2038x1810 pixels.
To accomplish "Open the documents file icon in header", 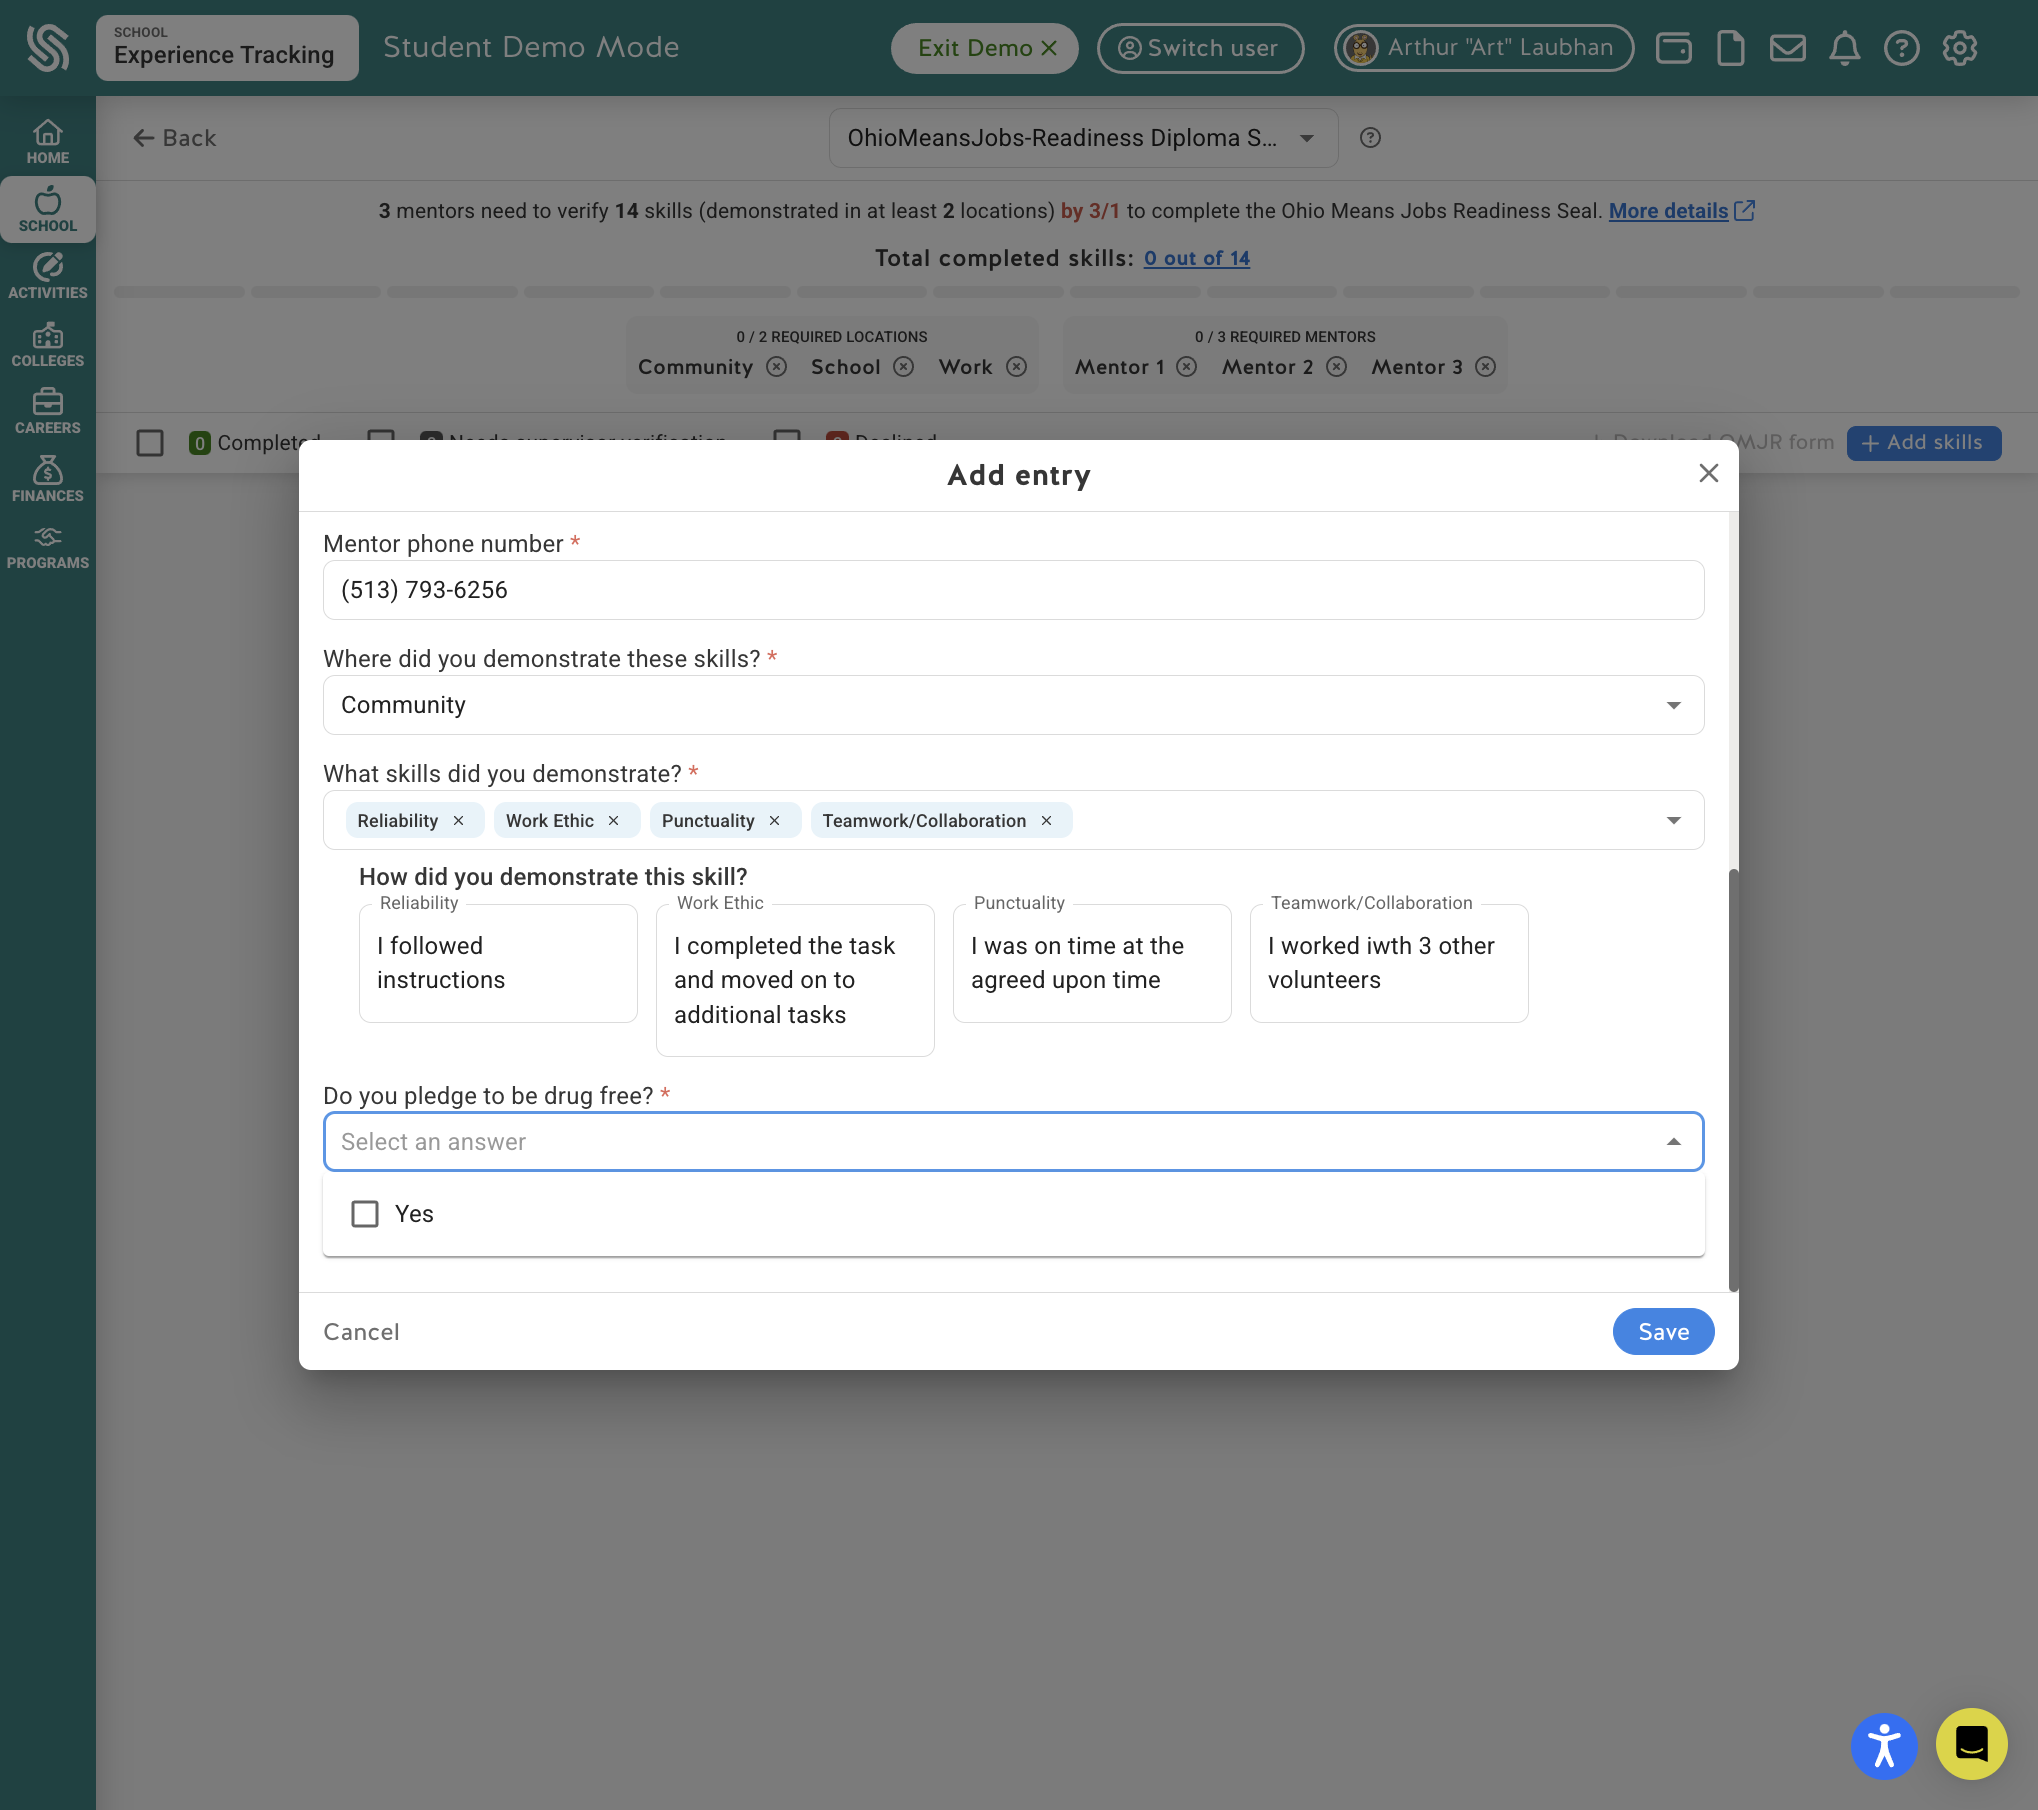I will click(x=1730, y=48).
